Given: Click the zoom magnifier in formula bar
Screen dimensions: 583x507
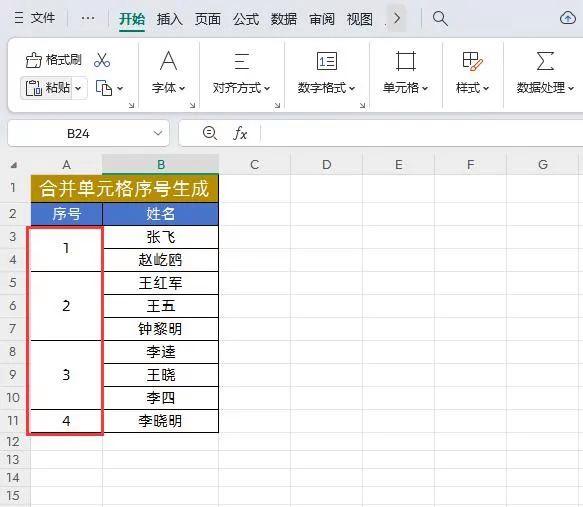Looking at the screenshot, I should (x=210, y=133).
